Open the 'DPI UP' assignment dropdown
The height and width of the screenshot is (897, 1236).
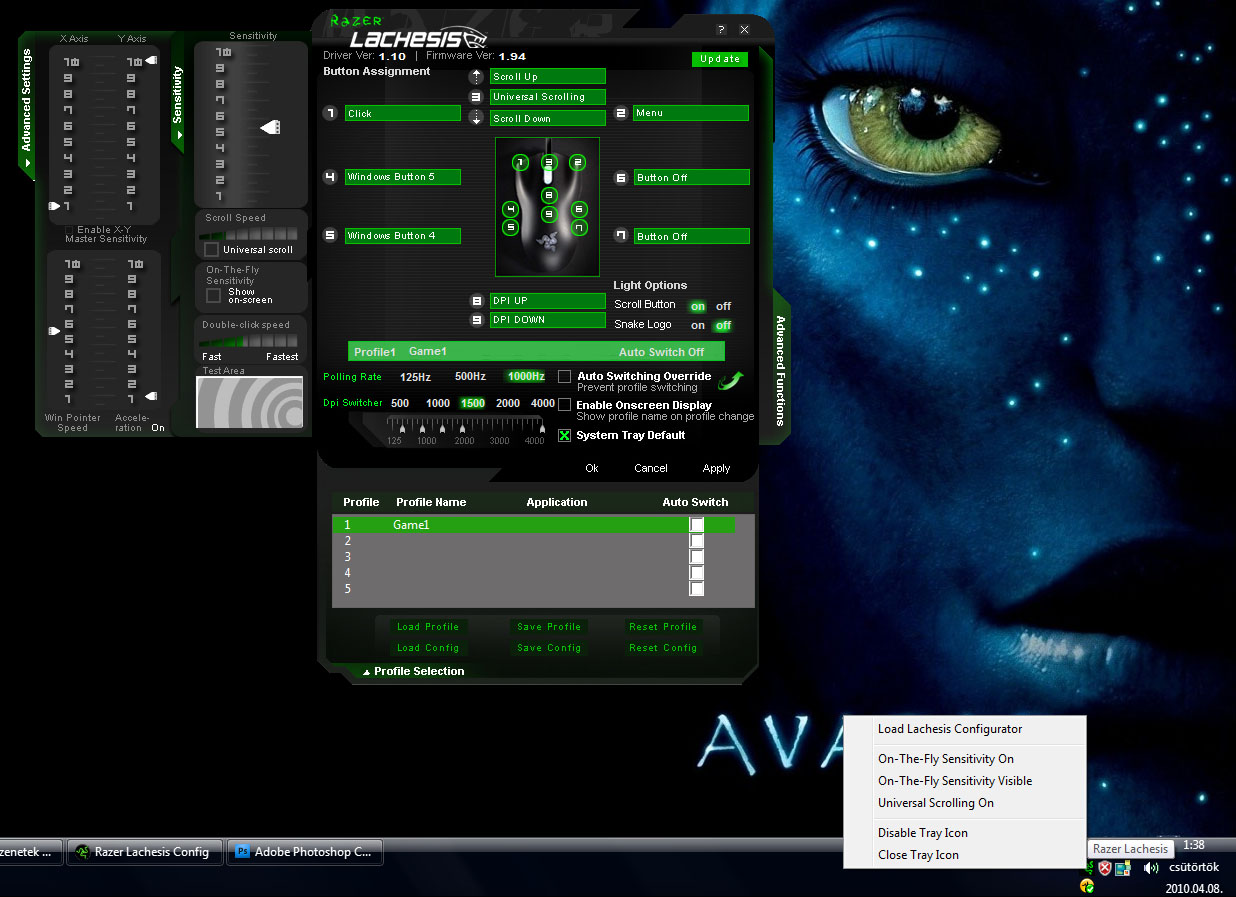point(548,300)
